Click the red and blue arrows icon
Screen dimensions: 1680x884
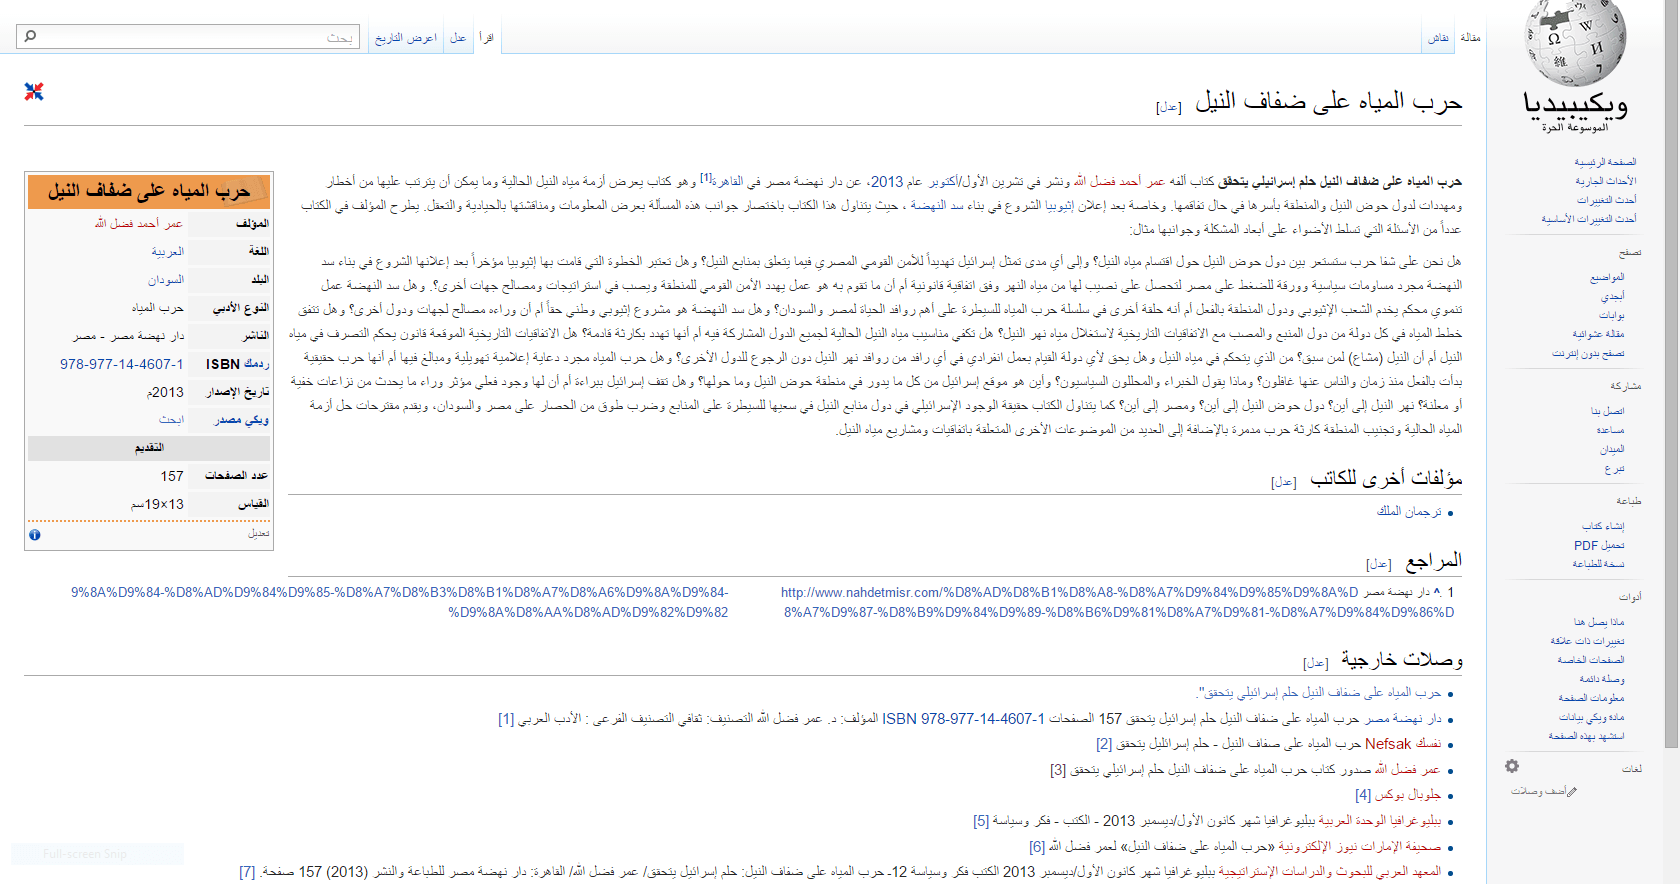coord(34,92)
